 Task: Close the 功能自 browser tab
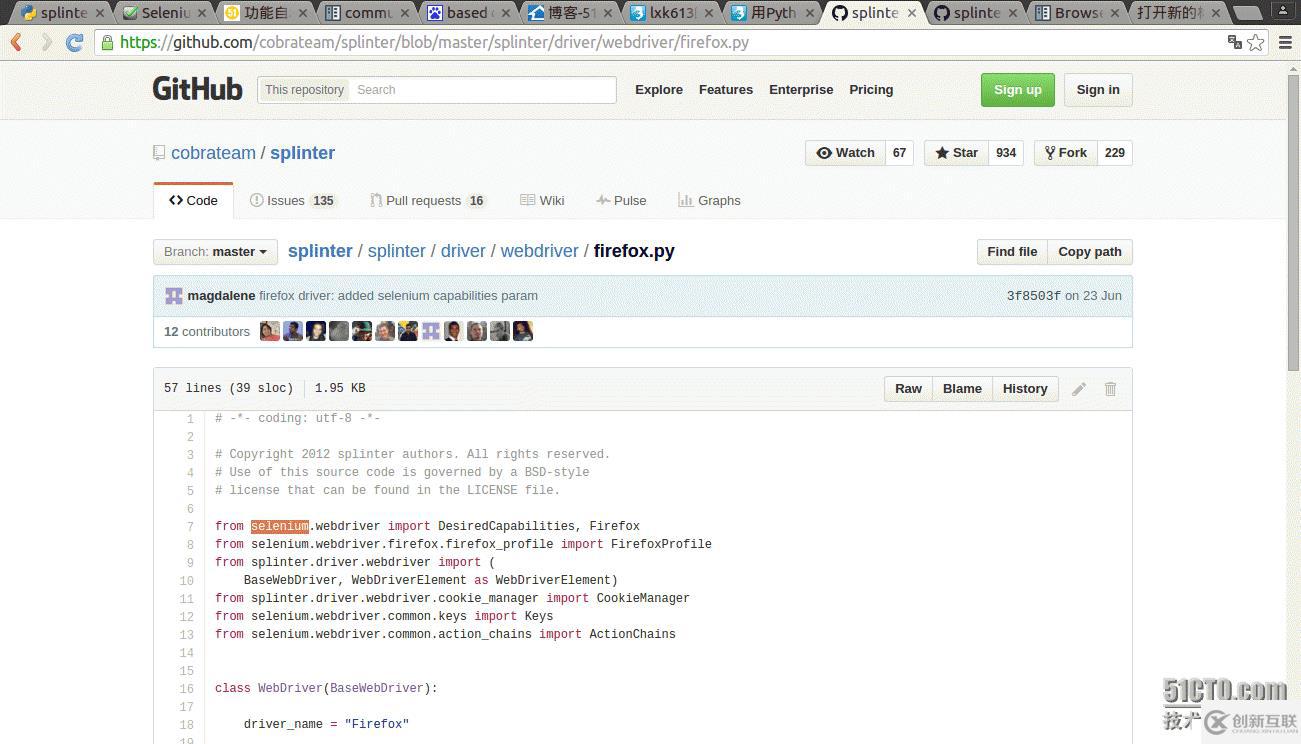tap(305, 13)
